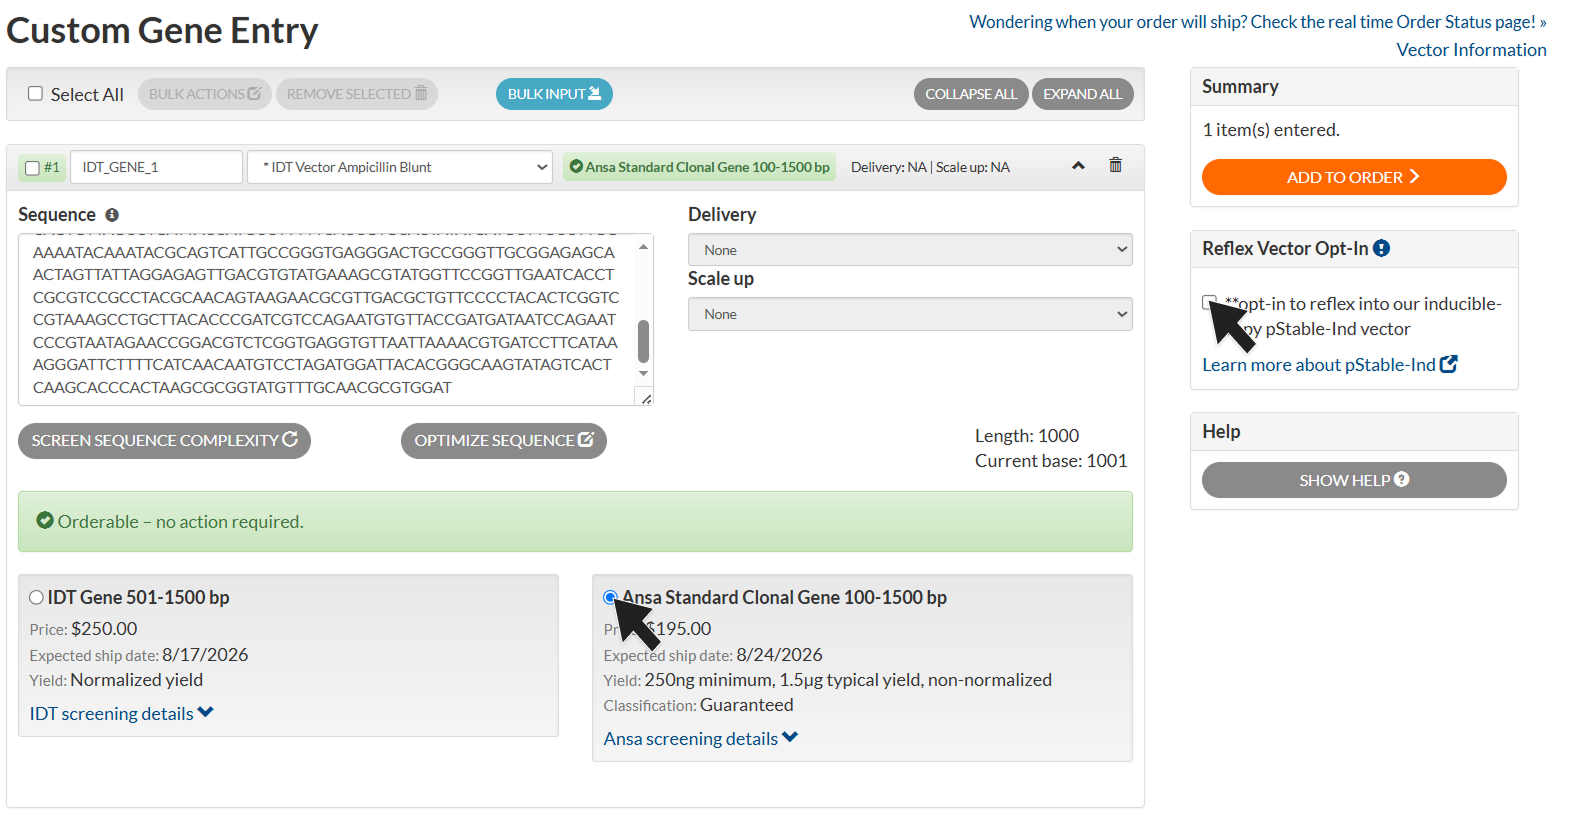
Task: Click the ship date '8/24/2026'
Action: click(779, 655)
